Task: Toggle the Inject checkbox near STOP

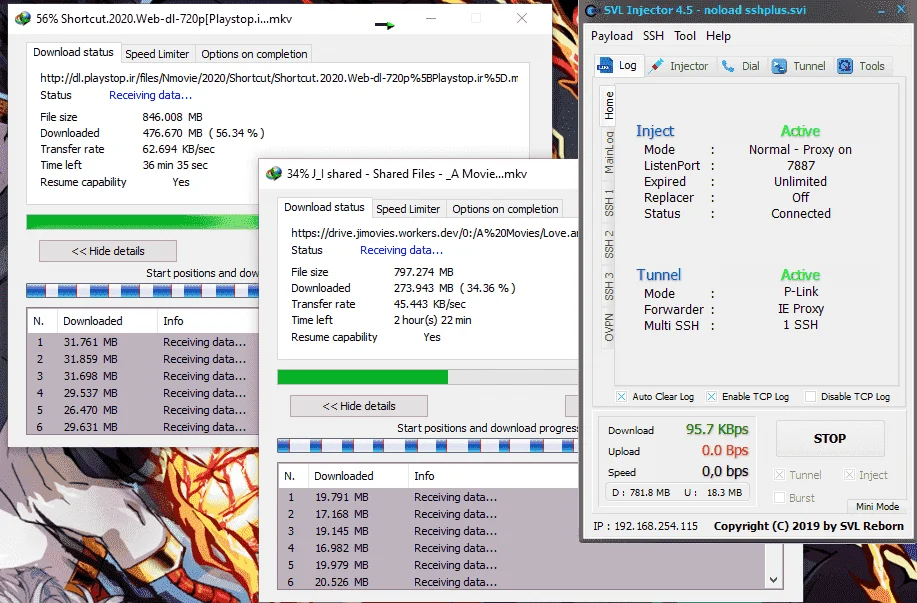Action: (x=849, y=475)
